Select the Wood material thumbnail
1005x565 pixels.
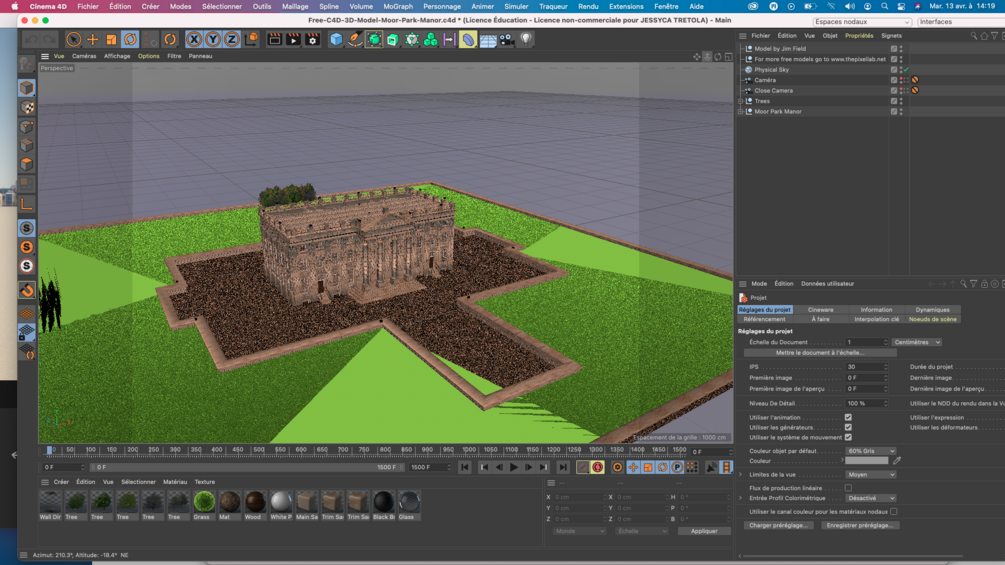coord(255,502)
